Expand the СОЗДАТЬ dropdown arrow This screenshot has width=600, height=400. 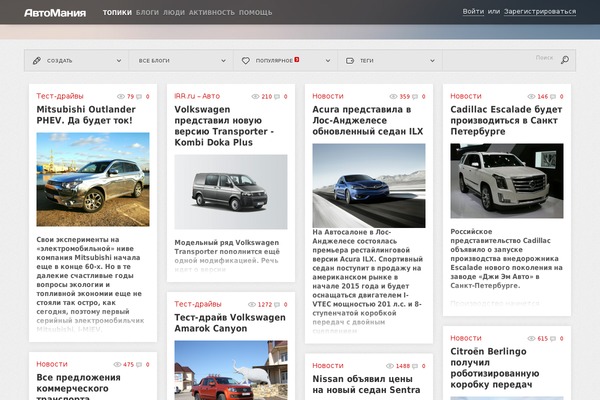(119, 60)
